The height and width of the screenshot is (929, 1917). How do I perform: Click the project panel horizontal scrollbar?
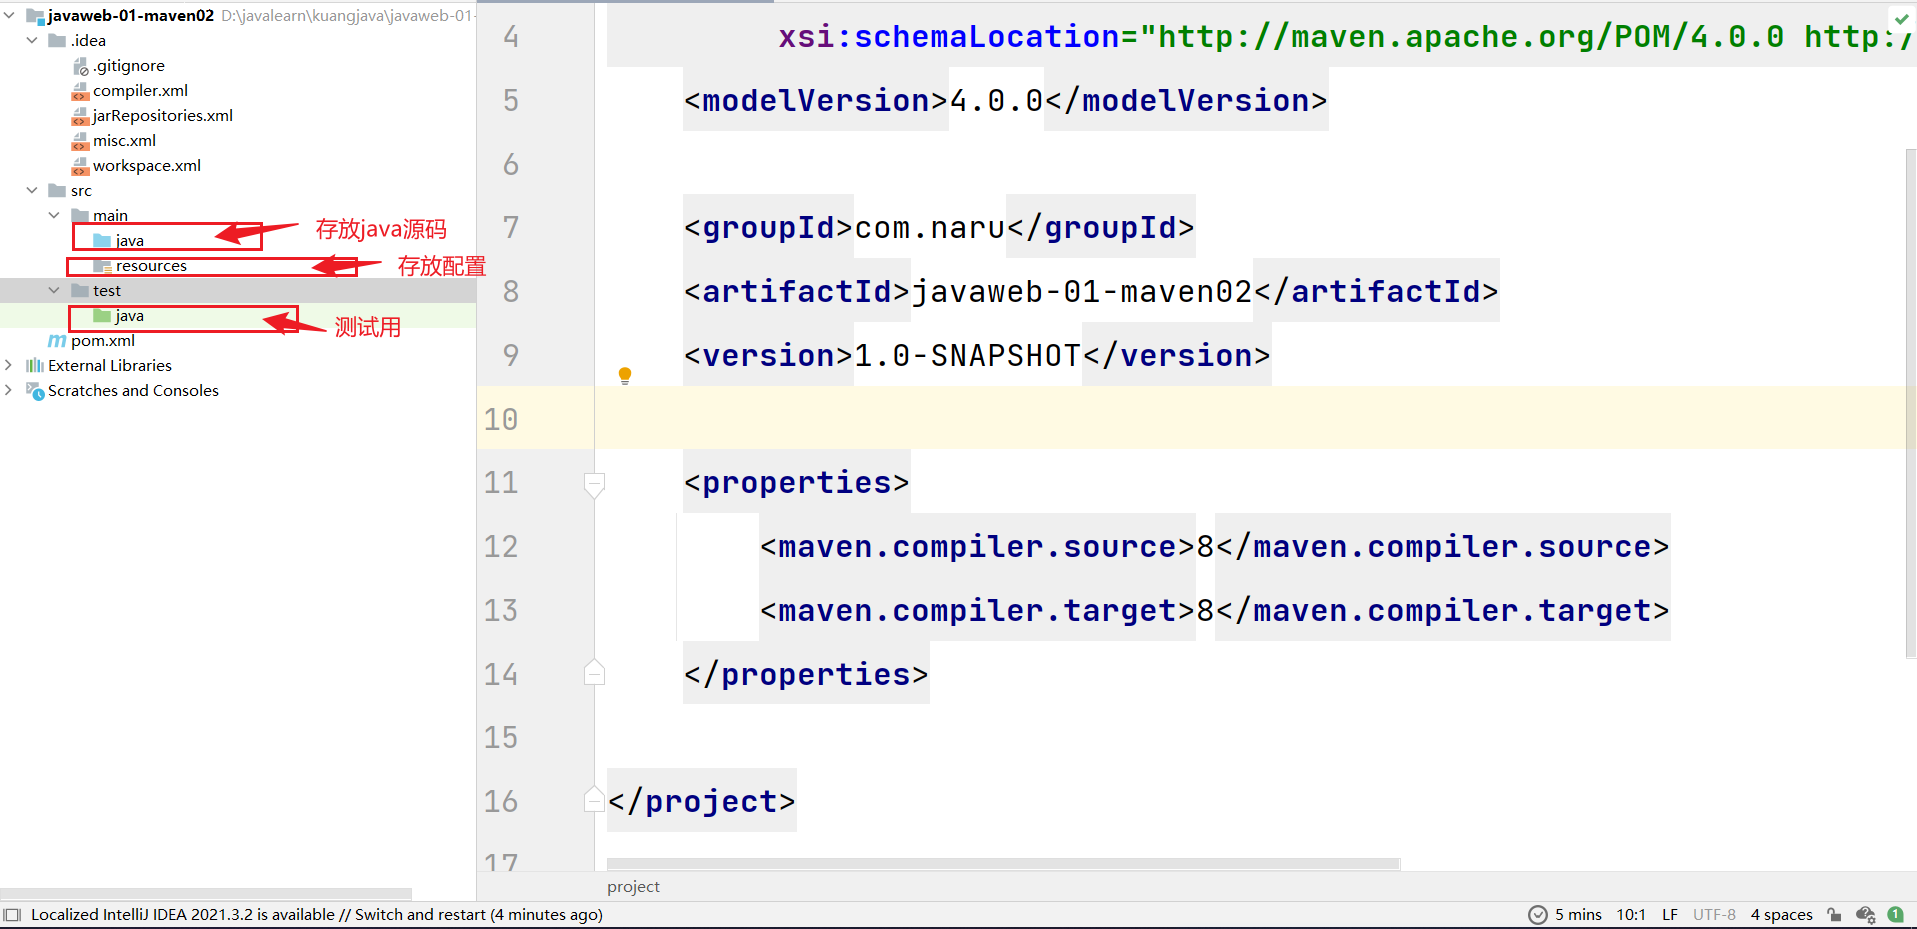pos(206,893)
